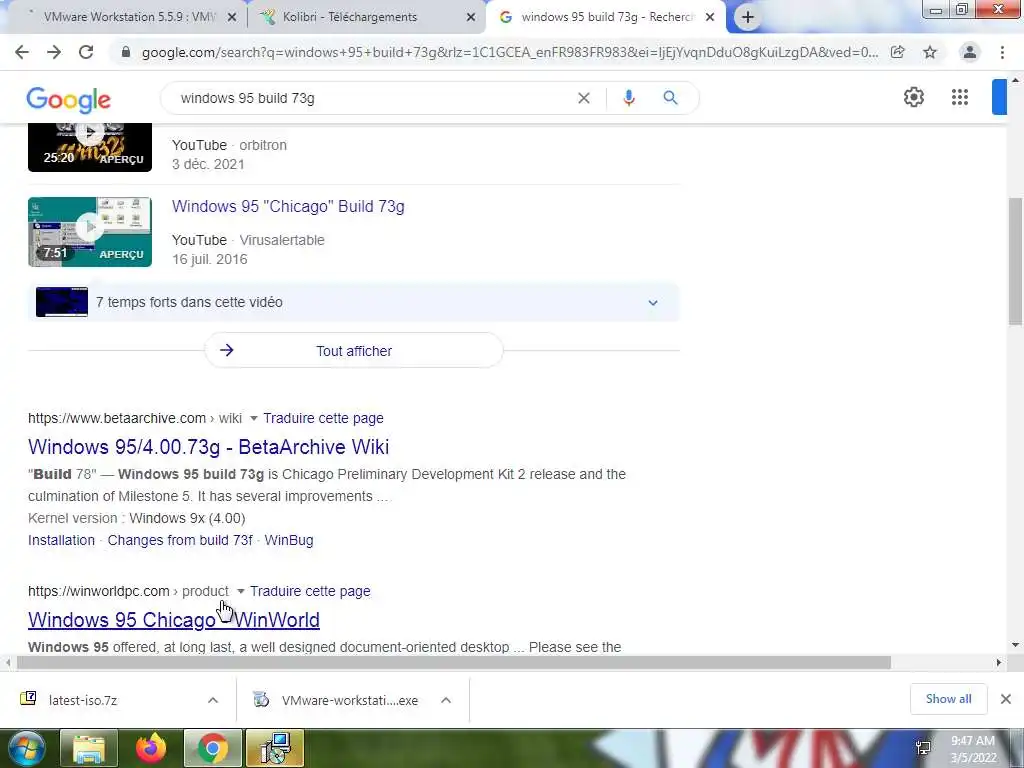Open Chrome three-dot menu
Screen dimensions: 1024x768
[x=1002, y=52]
